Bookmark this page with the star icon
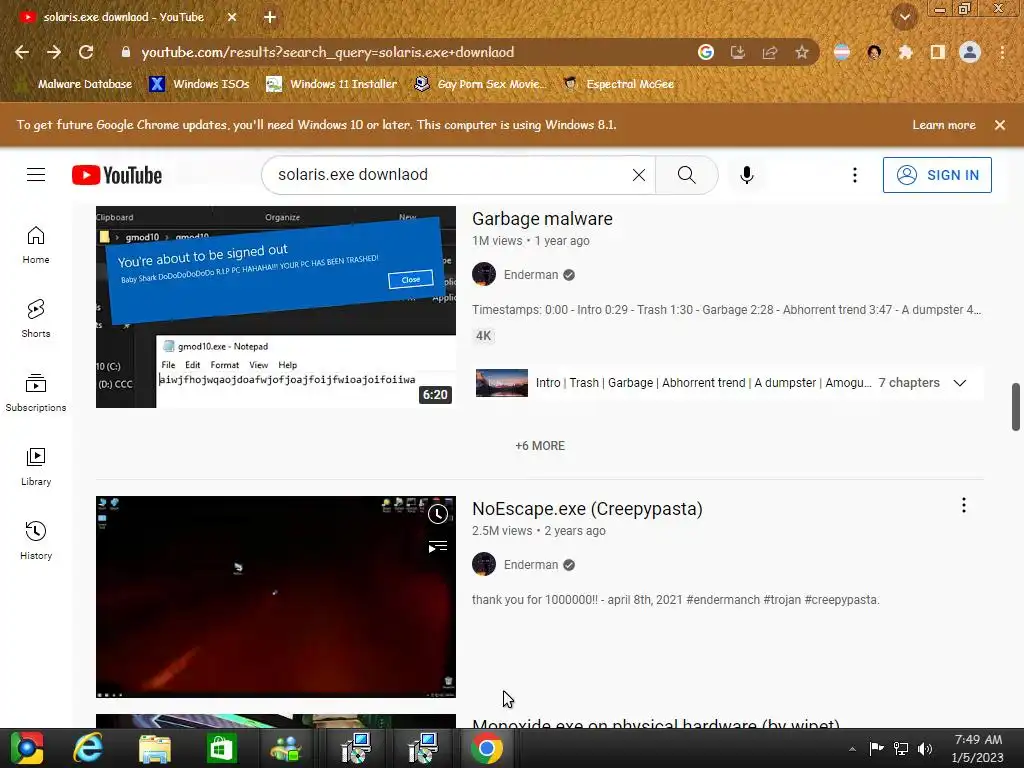Image resolution: width=1024 pixels, height=768 pixels. (801, 52)
